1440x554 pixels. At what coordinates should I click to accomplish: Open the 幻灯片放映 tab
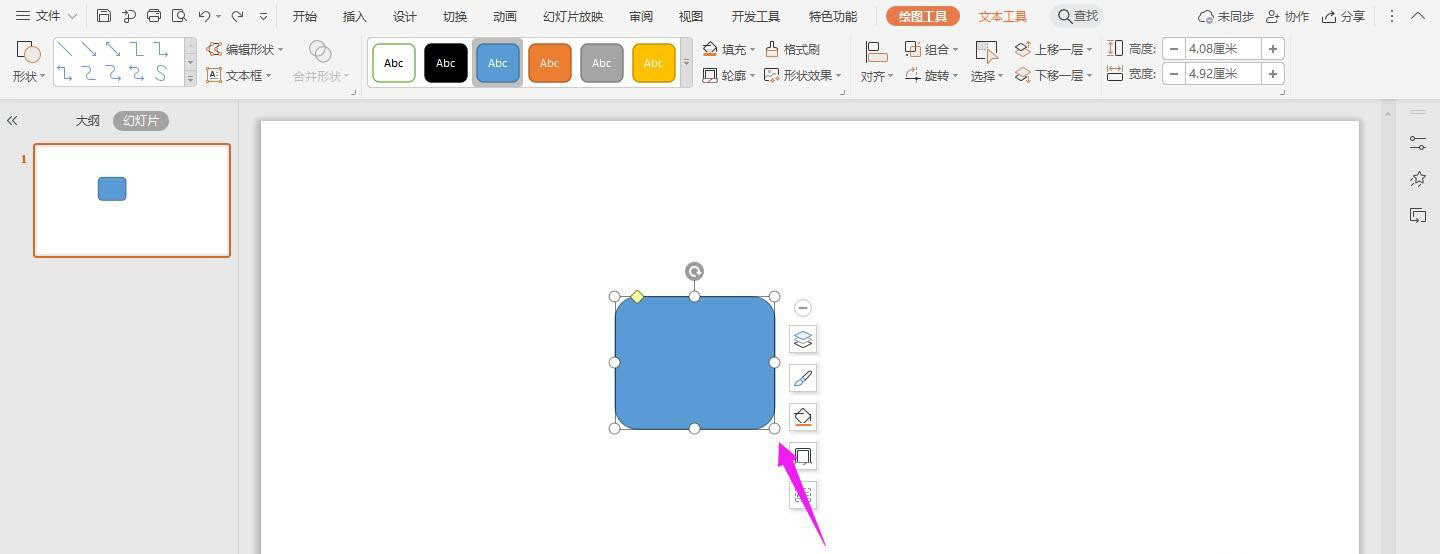tap(573, 16)
